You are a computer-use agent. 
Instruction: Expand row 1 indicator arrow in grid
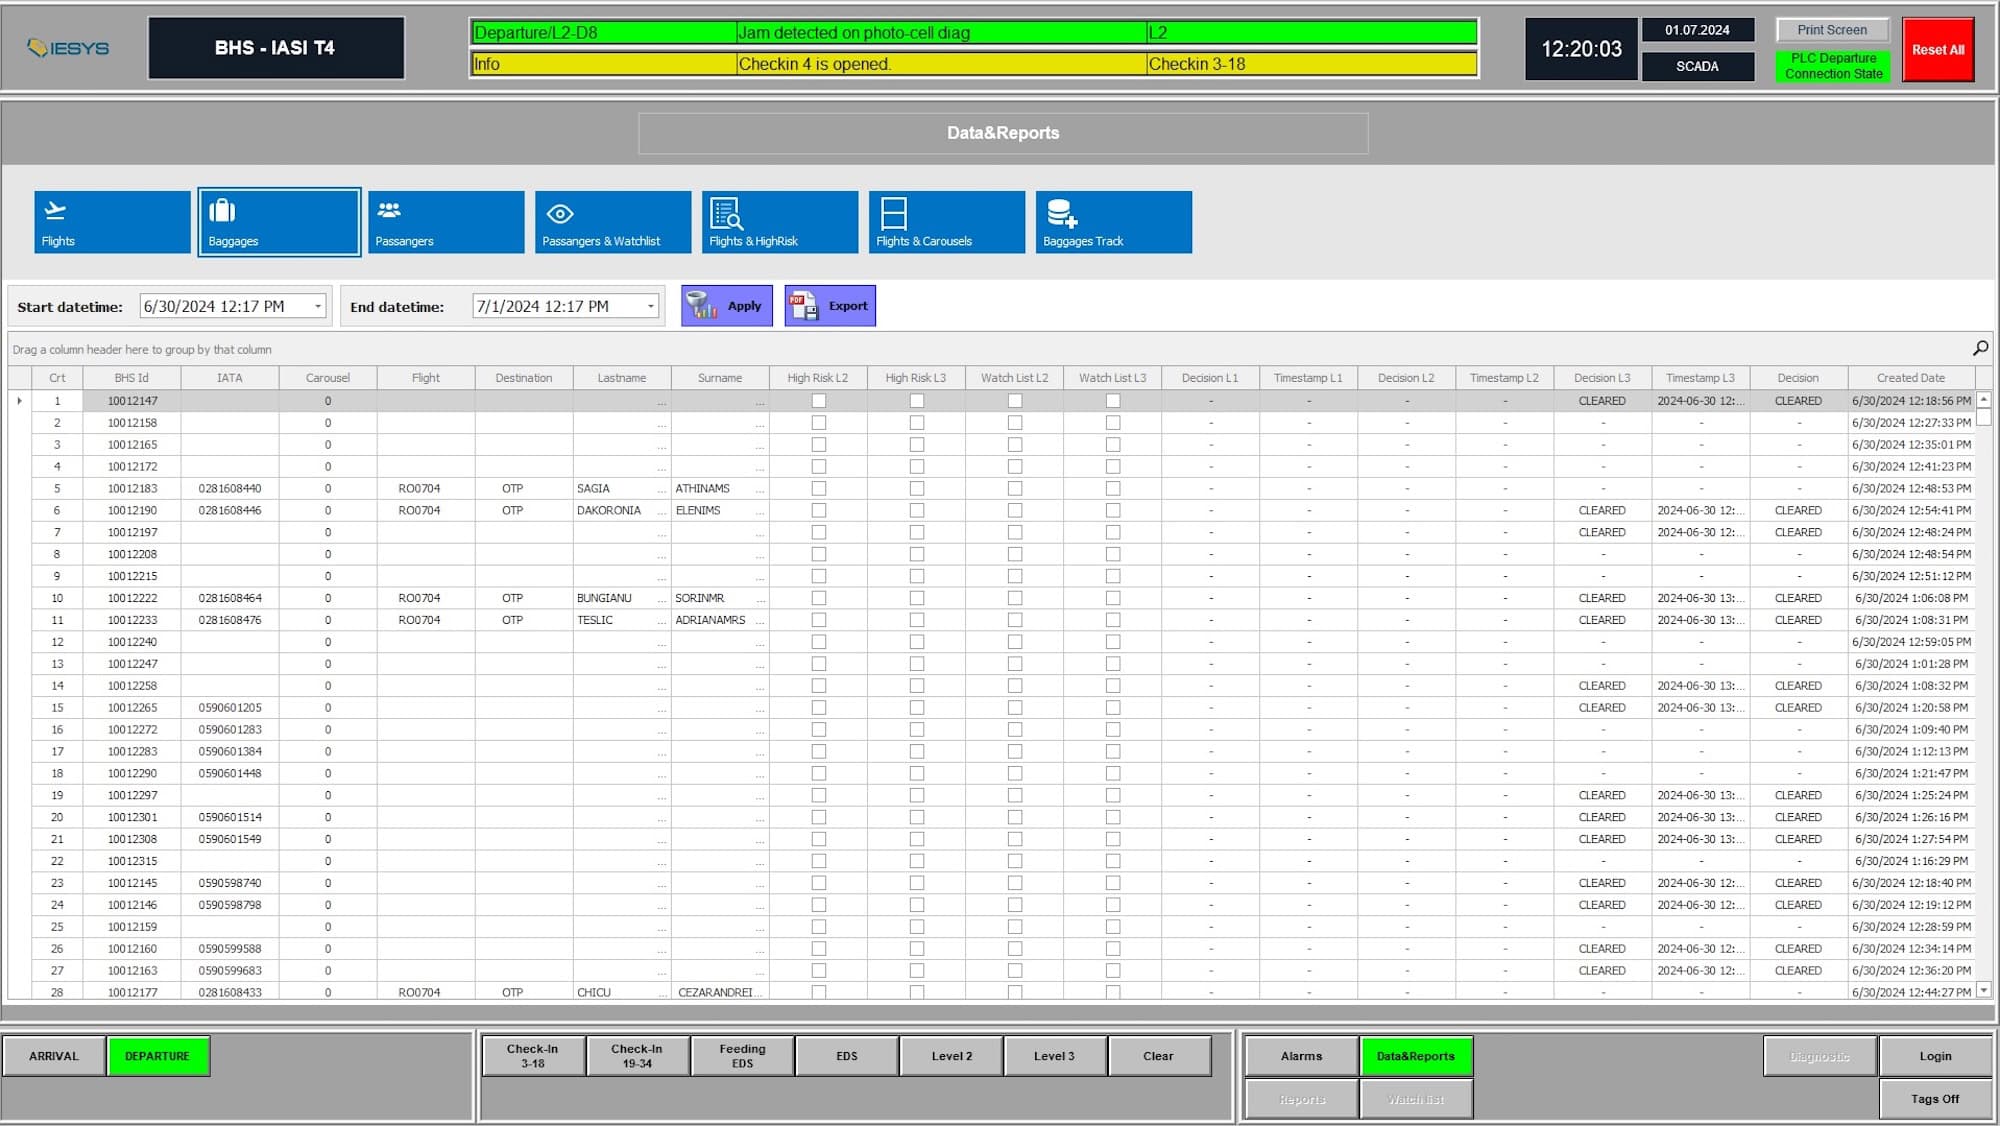[x=20, y=401]
